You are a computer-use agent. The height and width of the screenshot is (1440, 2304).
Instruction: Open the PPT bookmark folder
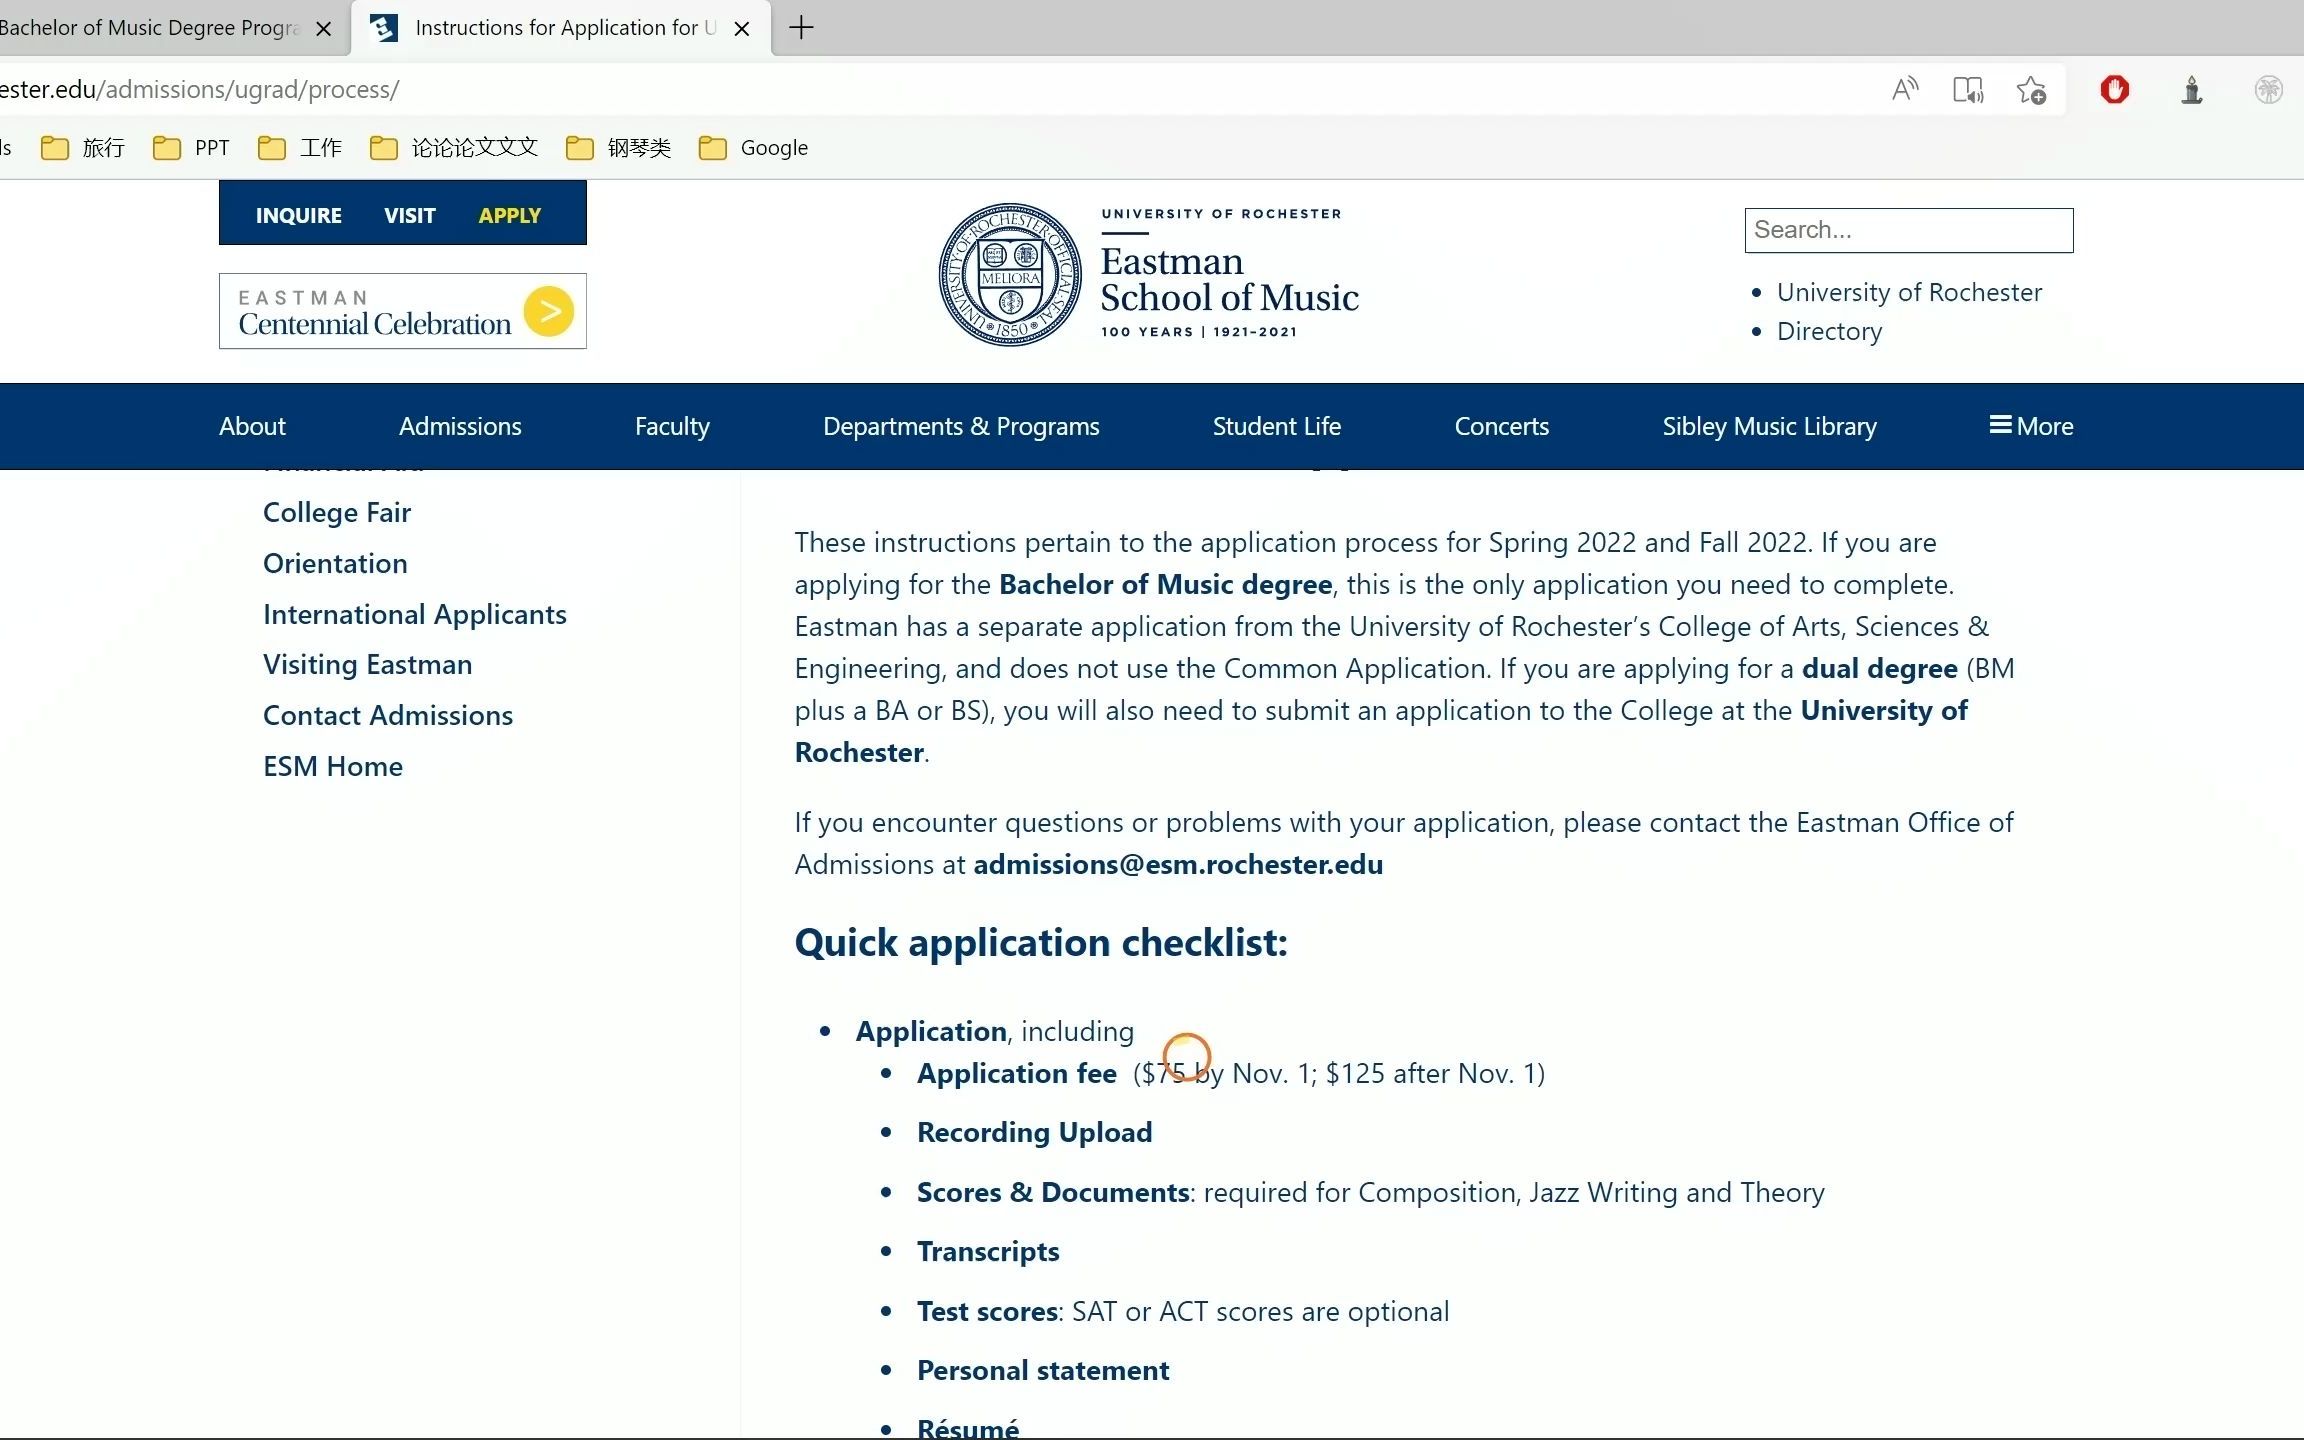point(191,148)
